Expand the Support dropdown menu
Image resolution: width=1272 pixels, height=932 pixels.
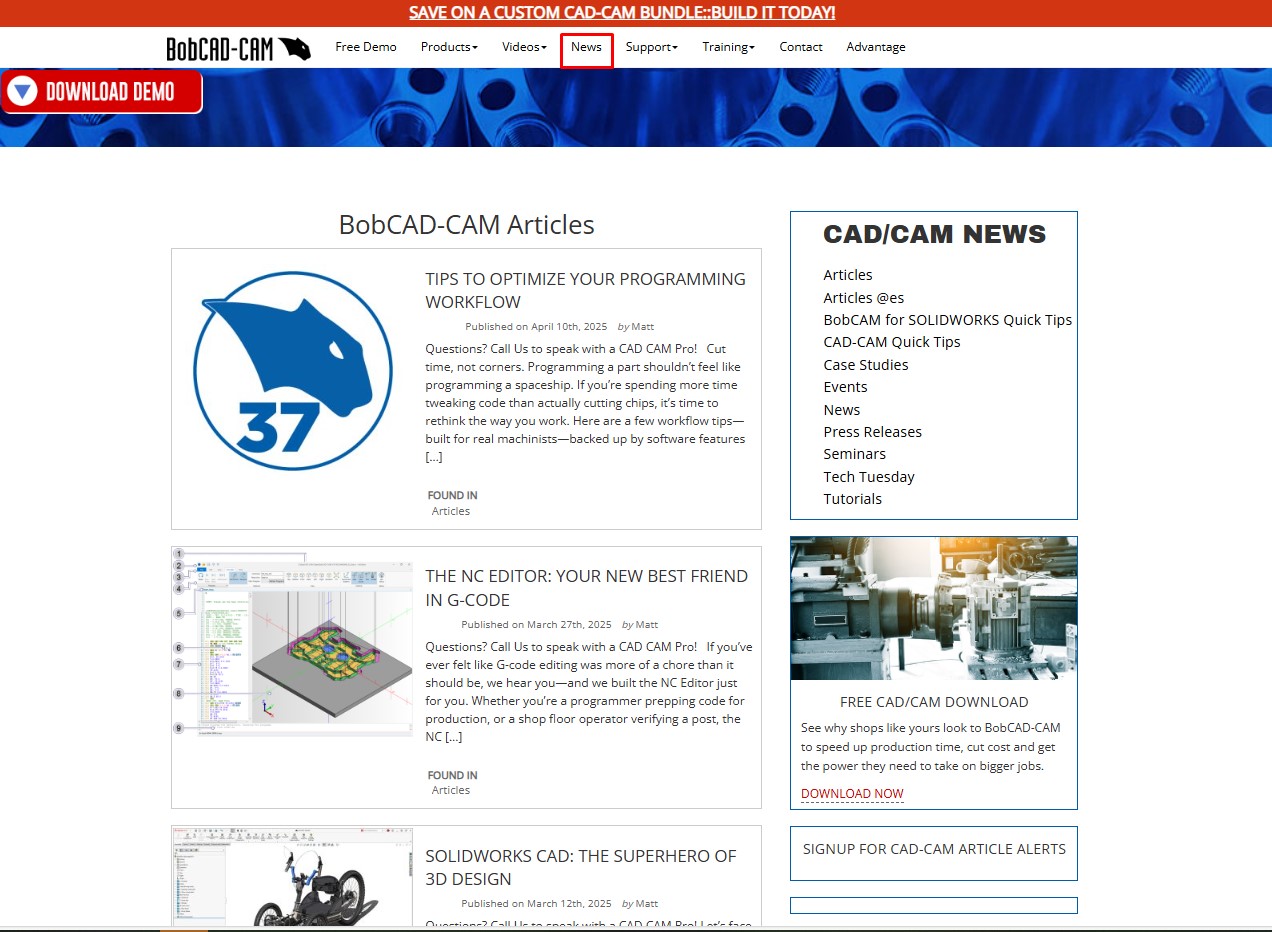pos(652,47)
